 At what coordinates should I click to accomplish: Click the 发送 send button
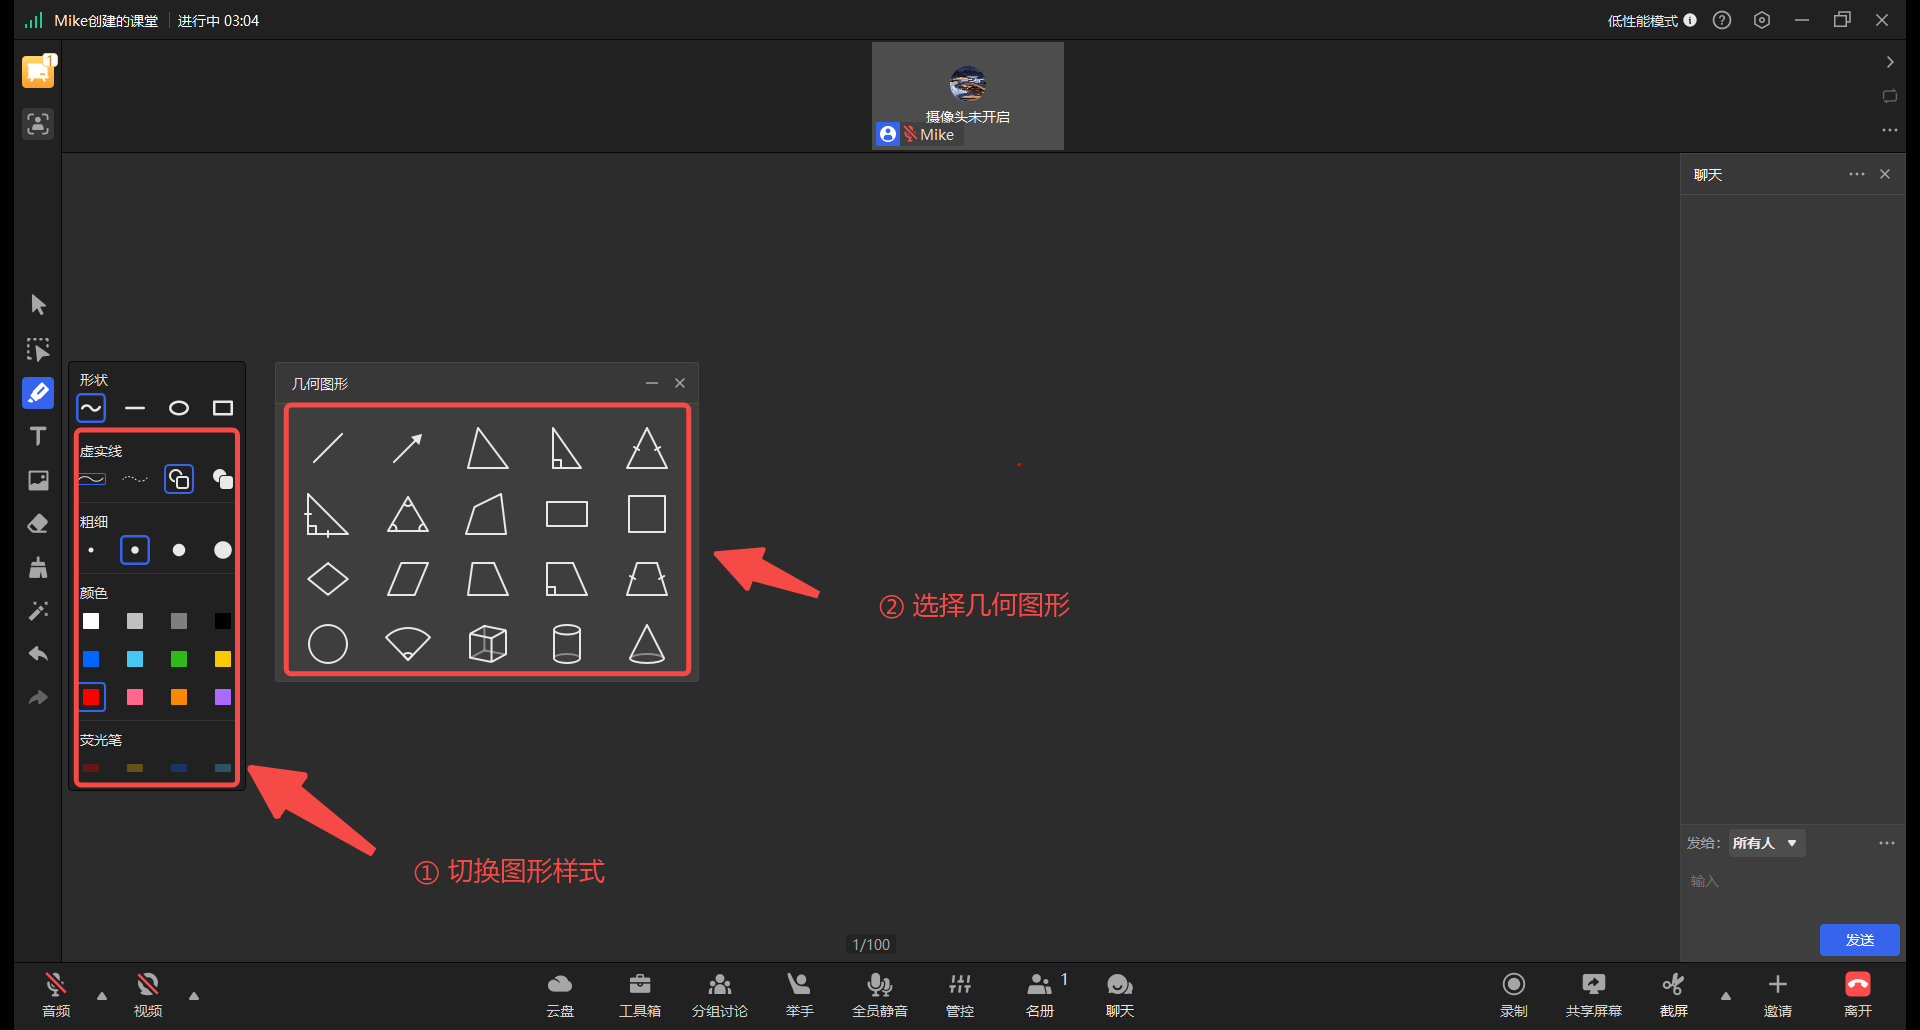point(1860,940)
